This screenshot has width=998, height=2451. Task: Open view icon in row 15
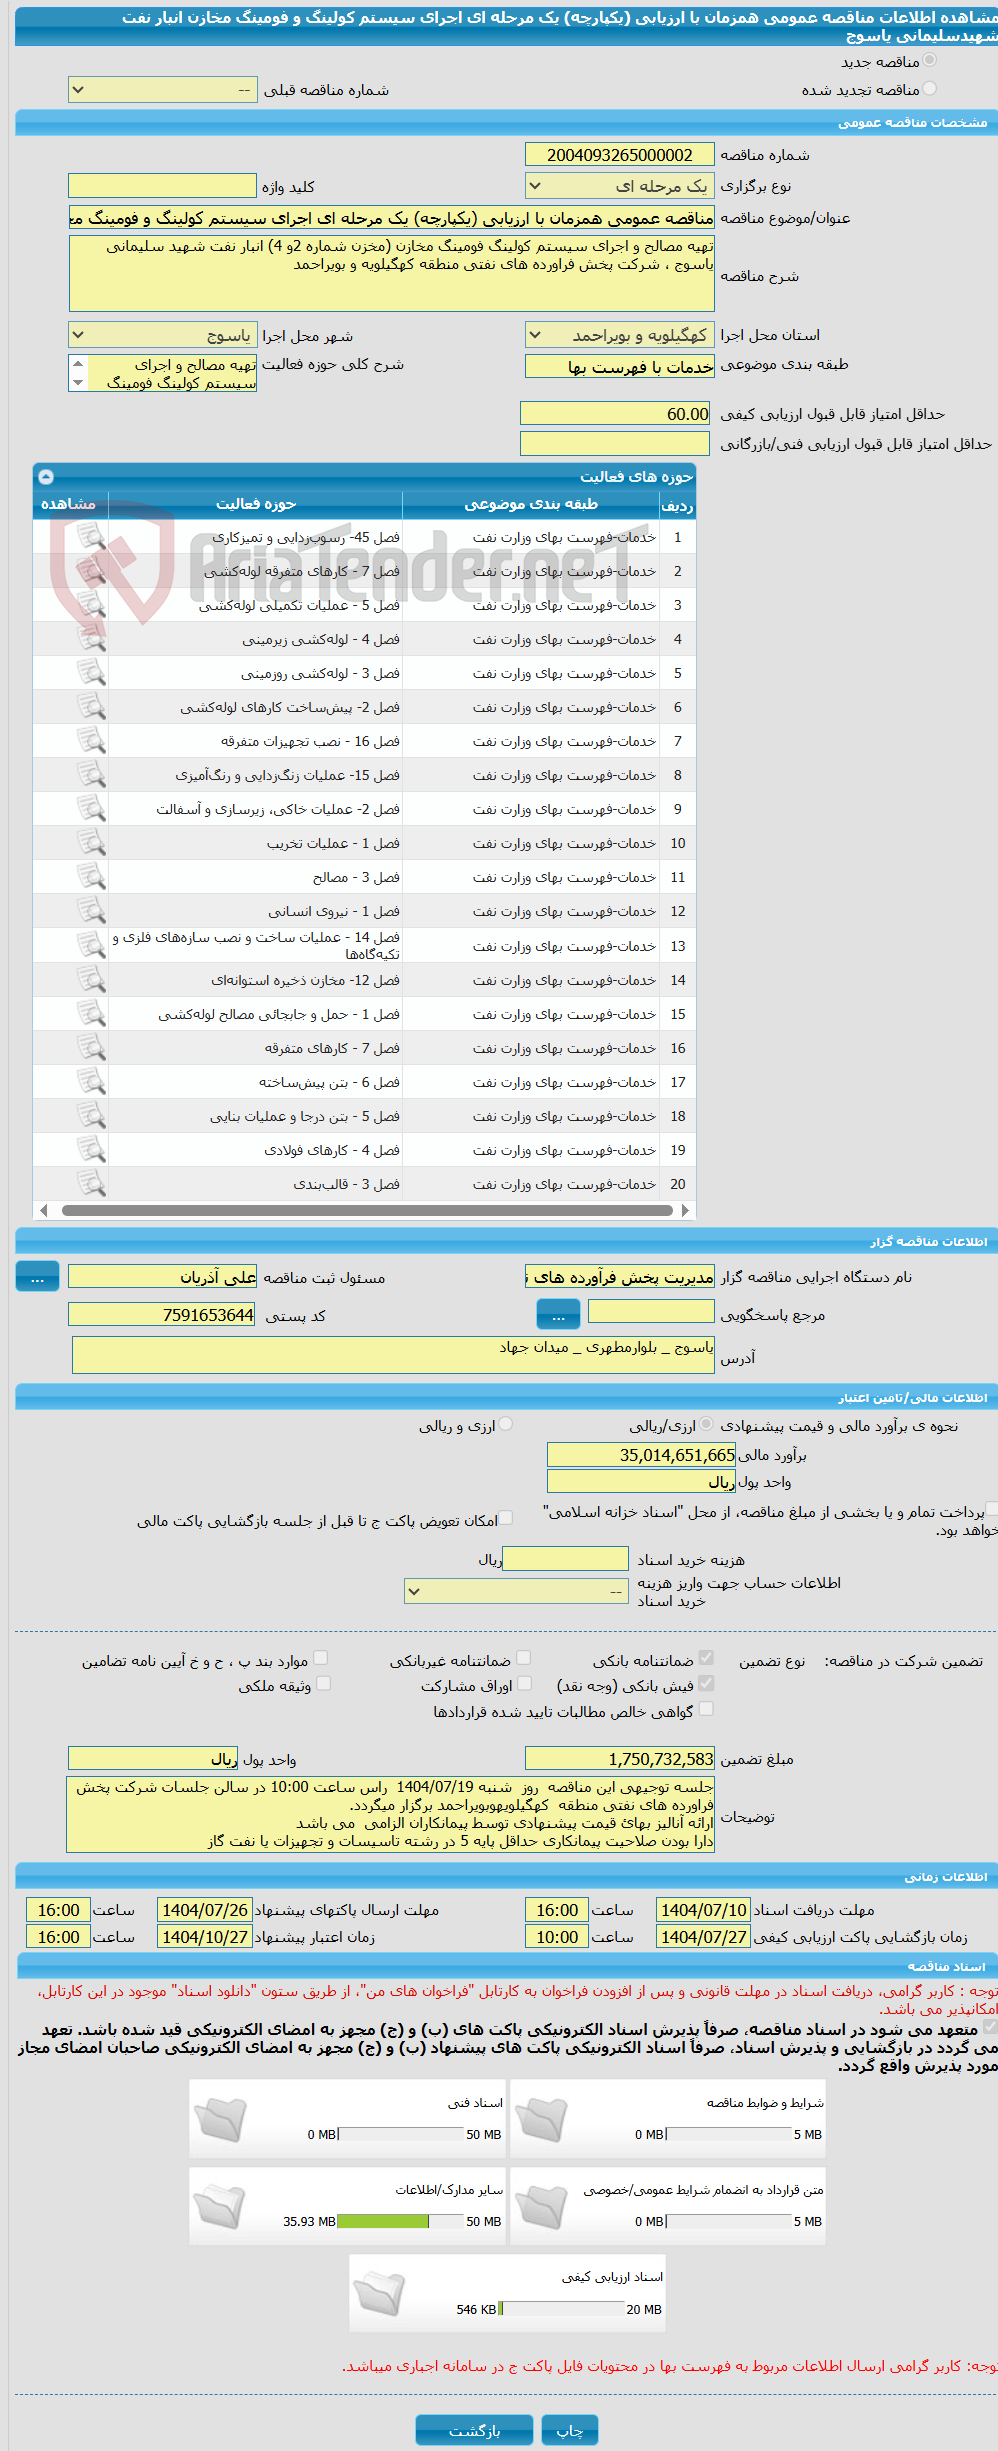coord(91,1014)
